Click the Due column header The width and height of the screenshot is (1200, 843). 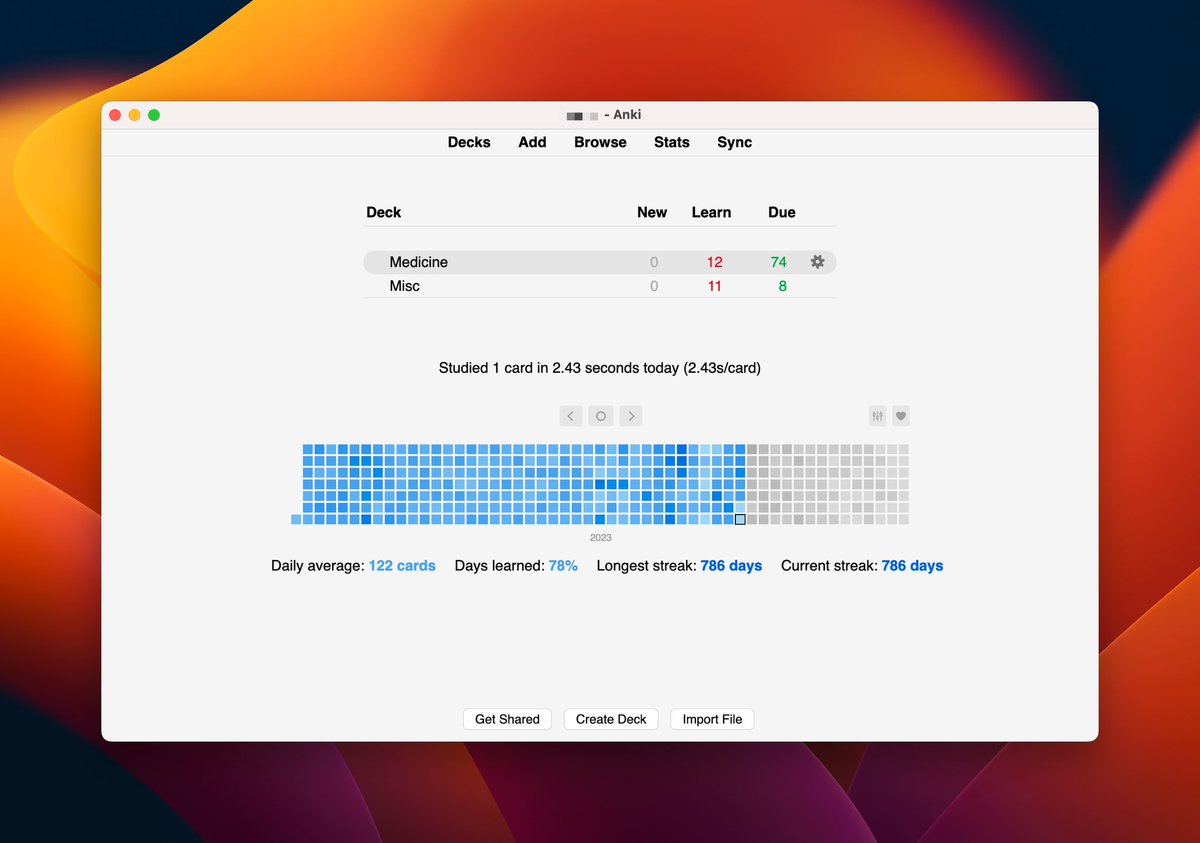coord(782,212)
